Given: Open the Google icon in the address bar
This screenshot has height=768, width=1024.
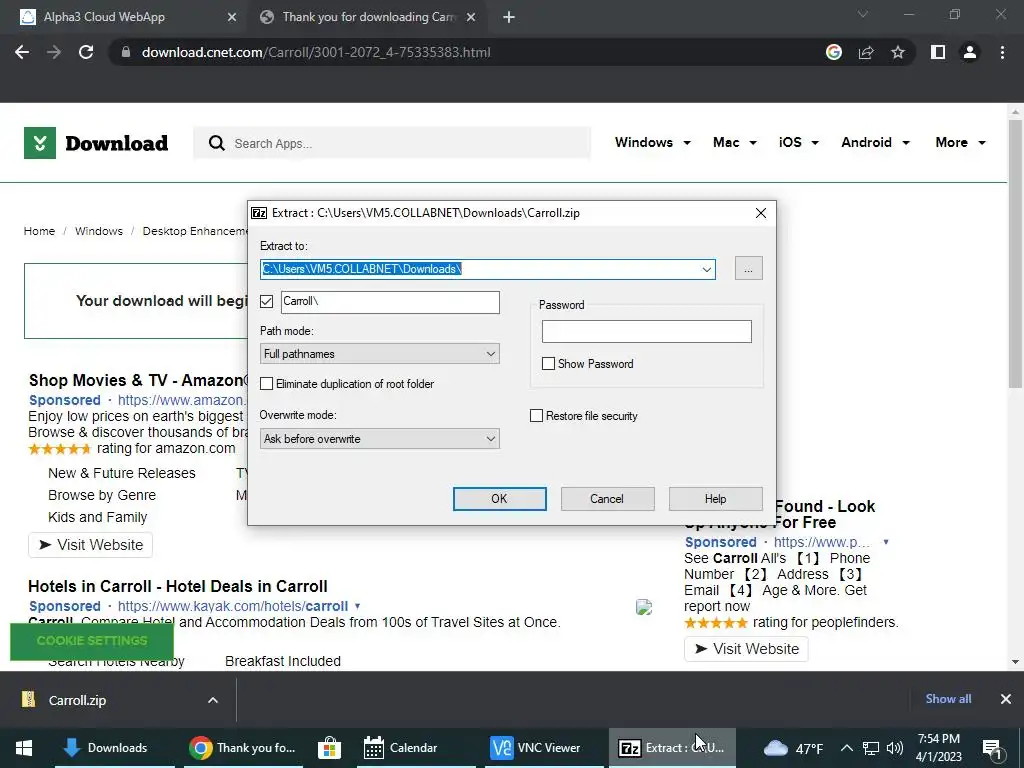Looking at the screenshot, I should 833,52.
